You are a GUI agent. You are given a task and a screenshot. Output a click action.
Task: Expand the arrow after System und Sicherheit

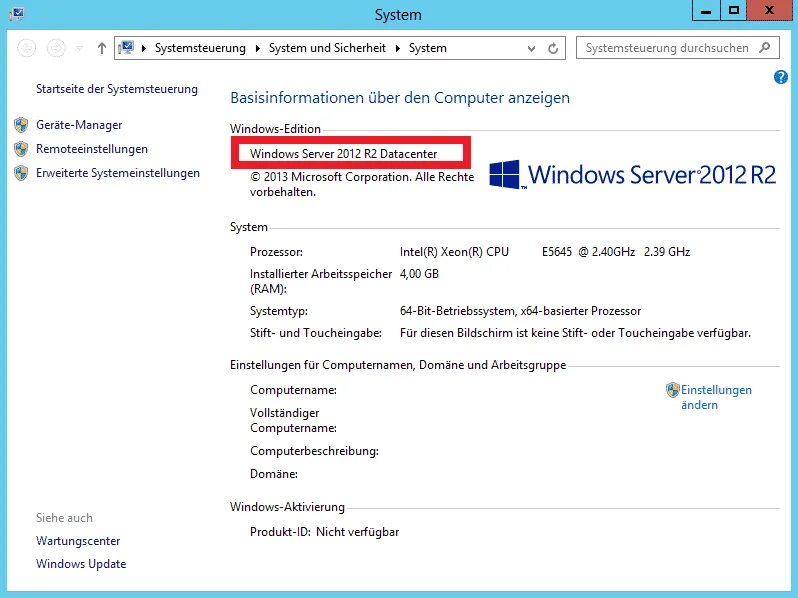[x=397, y=48]
